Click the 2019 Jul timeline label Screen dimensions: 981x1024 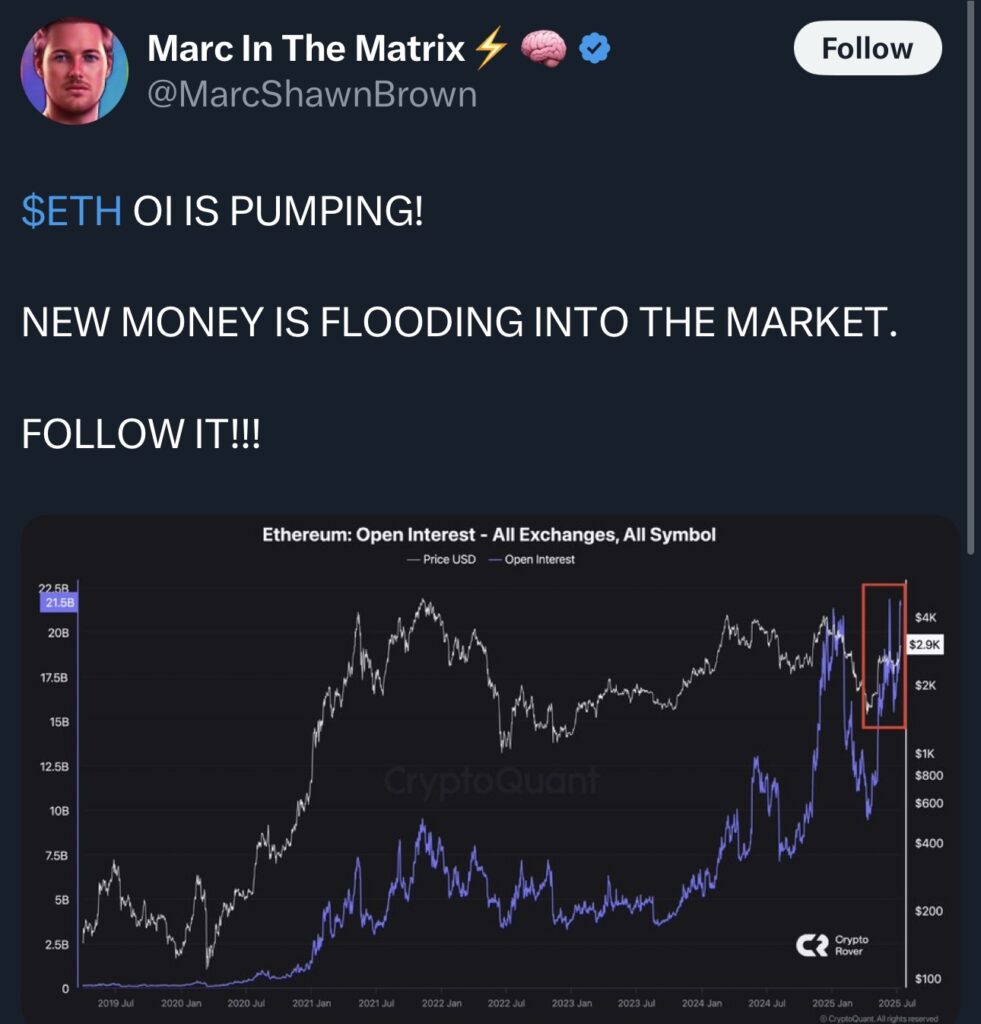click(x=116, y=1002)
